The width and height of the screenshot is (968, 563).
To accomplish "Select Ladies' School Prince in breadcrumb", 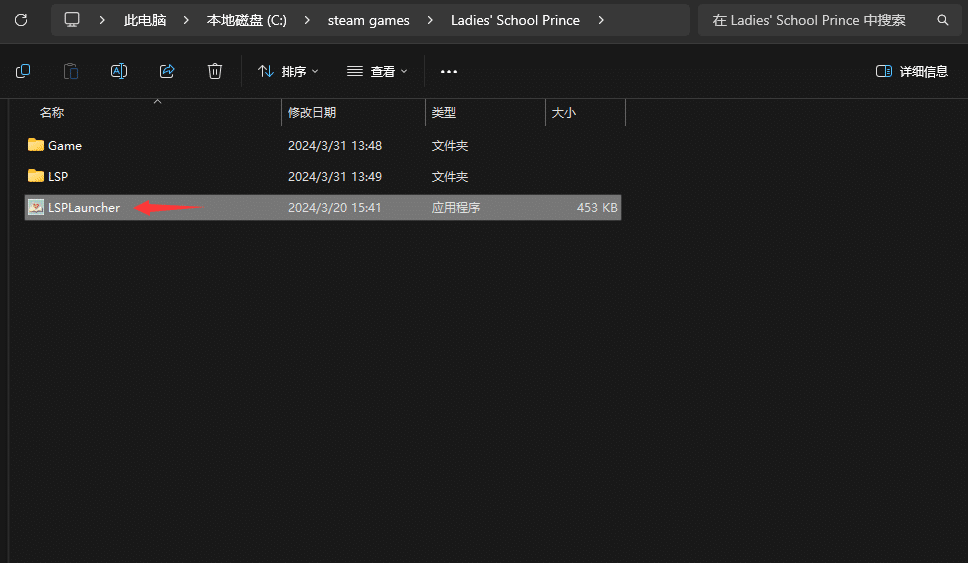I will click(515, 20).
